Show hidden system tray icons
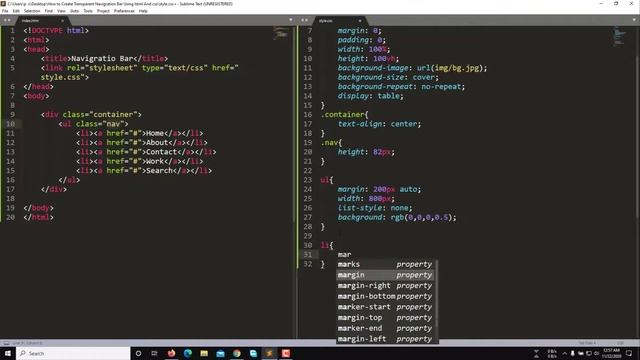This screenshot has height=360, width=640. pos(564,353)
